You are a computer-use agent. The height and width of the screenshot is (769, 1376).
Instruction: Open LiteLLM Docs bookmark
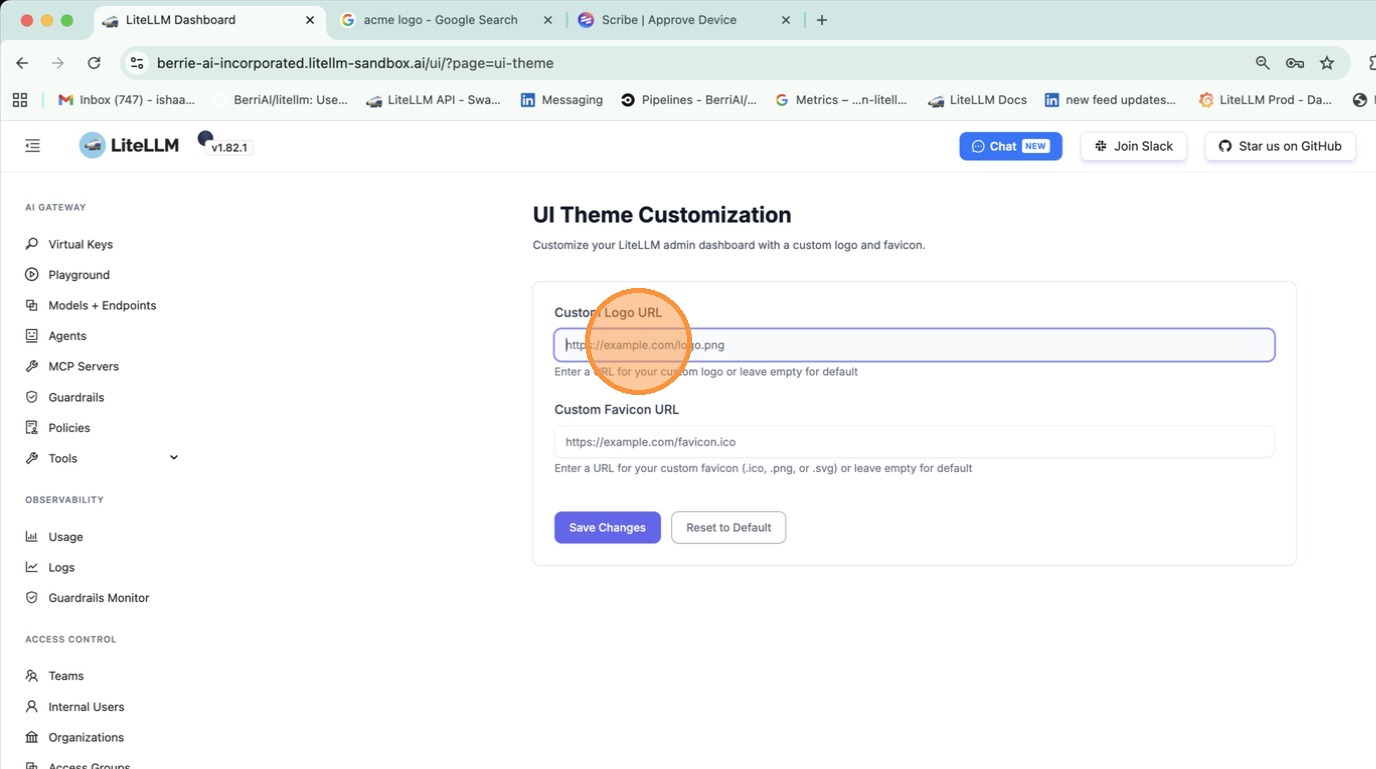[977, 100]
